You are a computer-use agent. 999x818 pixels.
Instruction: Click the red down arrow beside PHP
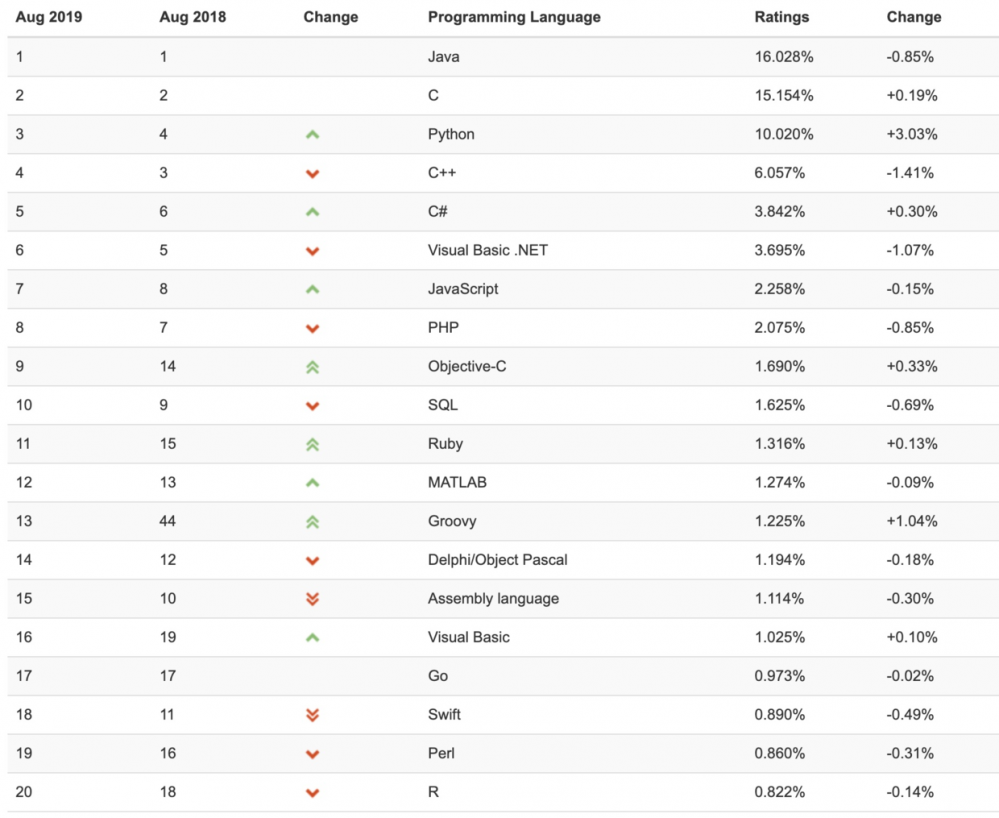pos(312,328)
